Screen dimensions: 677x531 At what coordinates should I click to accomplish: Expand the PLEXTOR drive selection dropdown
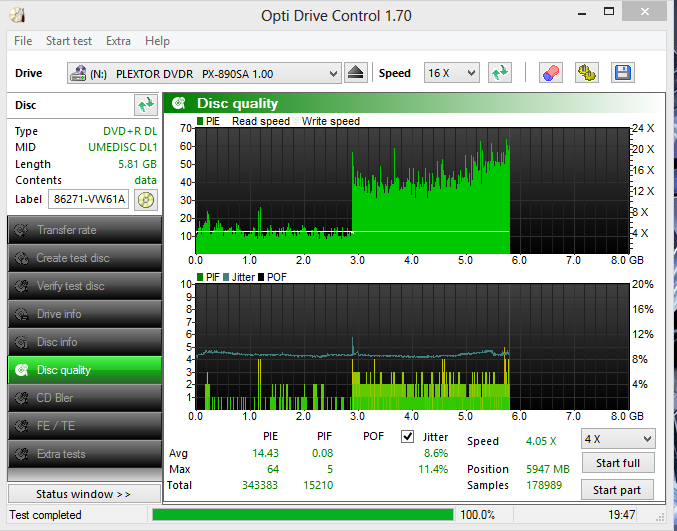tap(204, 73)
